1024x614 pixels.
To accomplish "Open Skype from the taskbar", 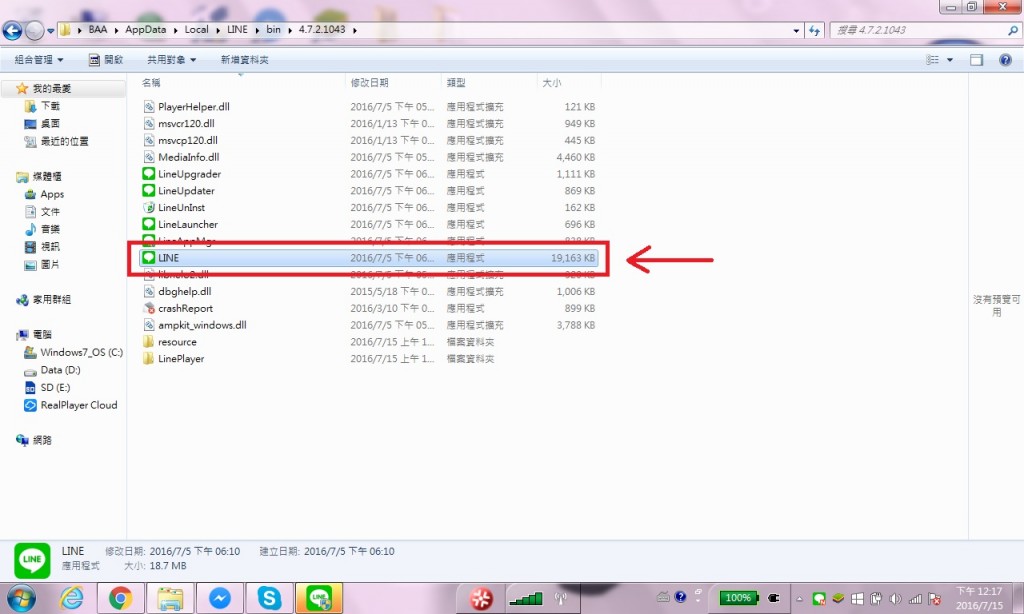I will coord(269,598).
